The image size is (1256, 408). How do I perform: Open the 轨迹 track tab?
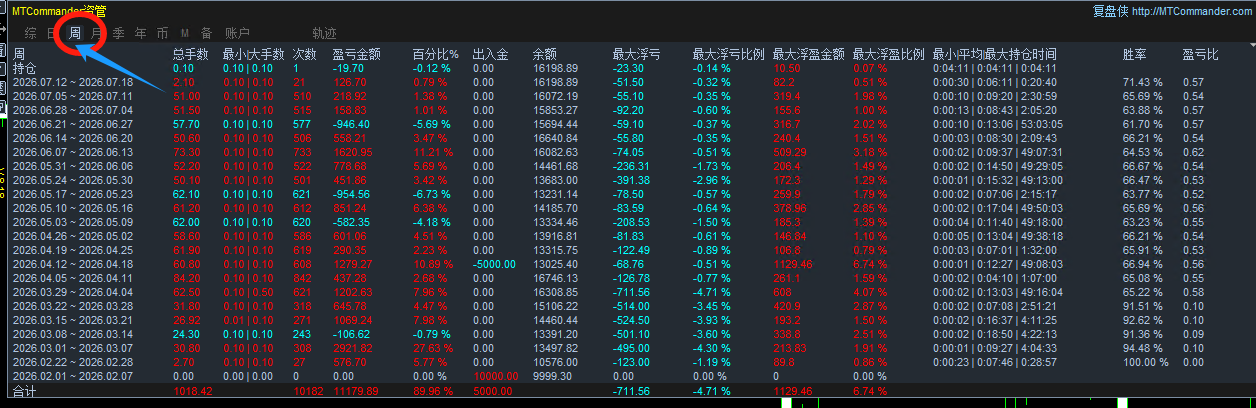(x=324, y=33)
